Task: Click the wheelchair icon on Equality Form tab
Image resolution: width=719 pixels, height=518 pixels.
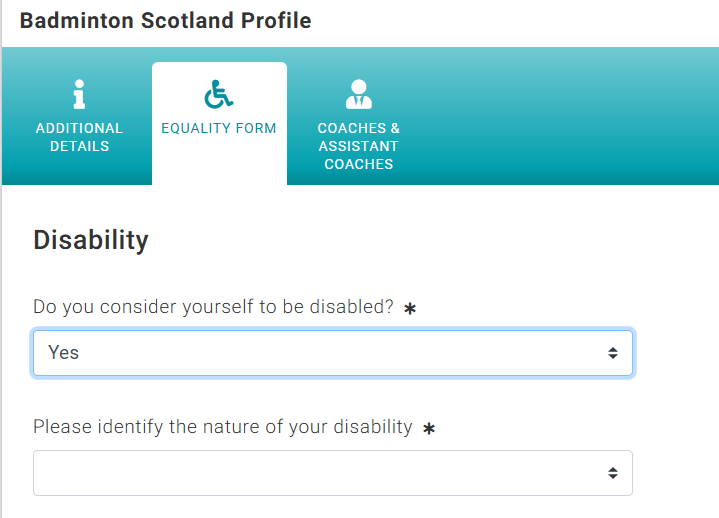Action: click(x=219, y=94)
